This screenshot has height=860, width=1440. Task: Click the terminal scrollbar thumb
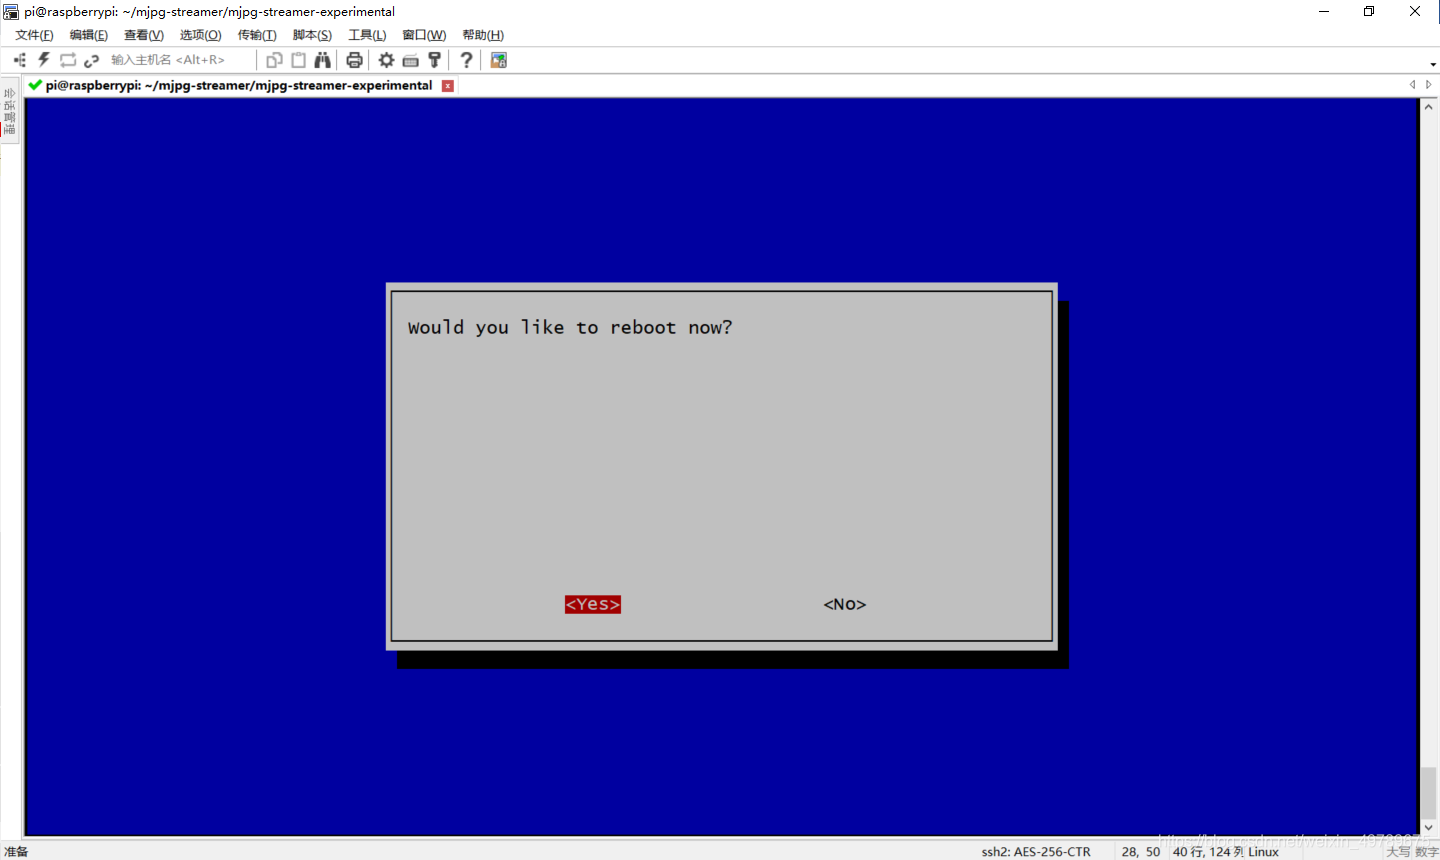(1429, 792)
